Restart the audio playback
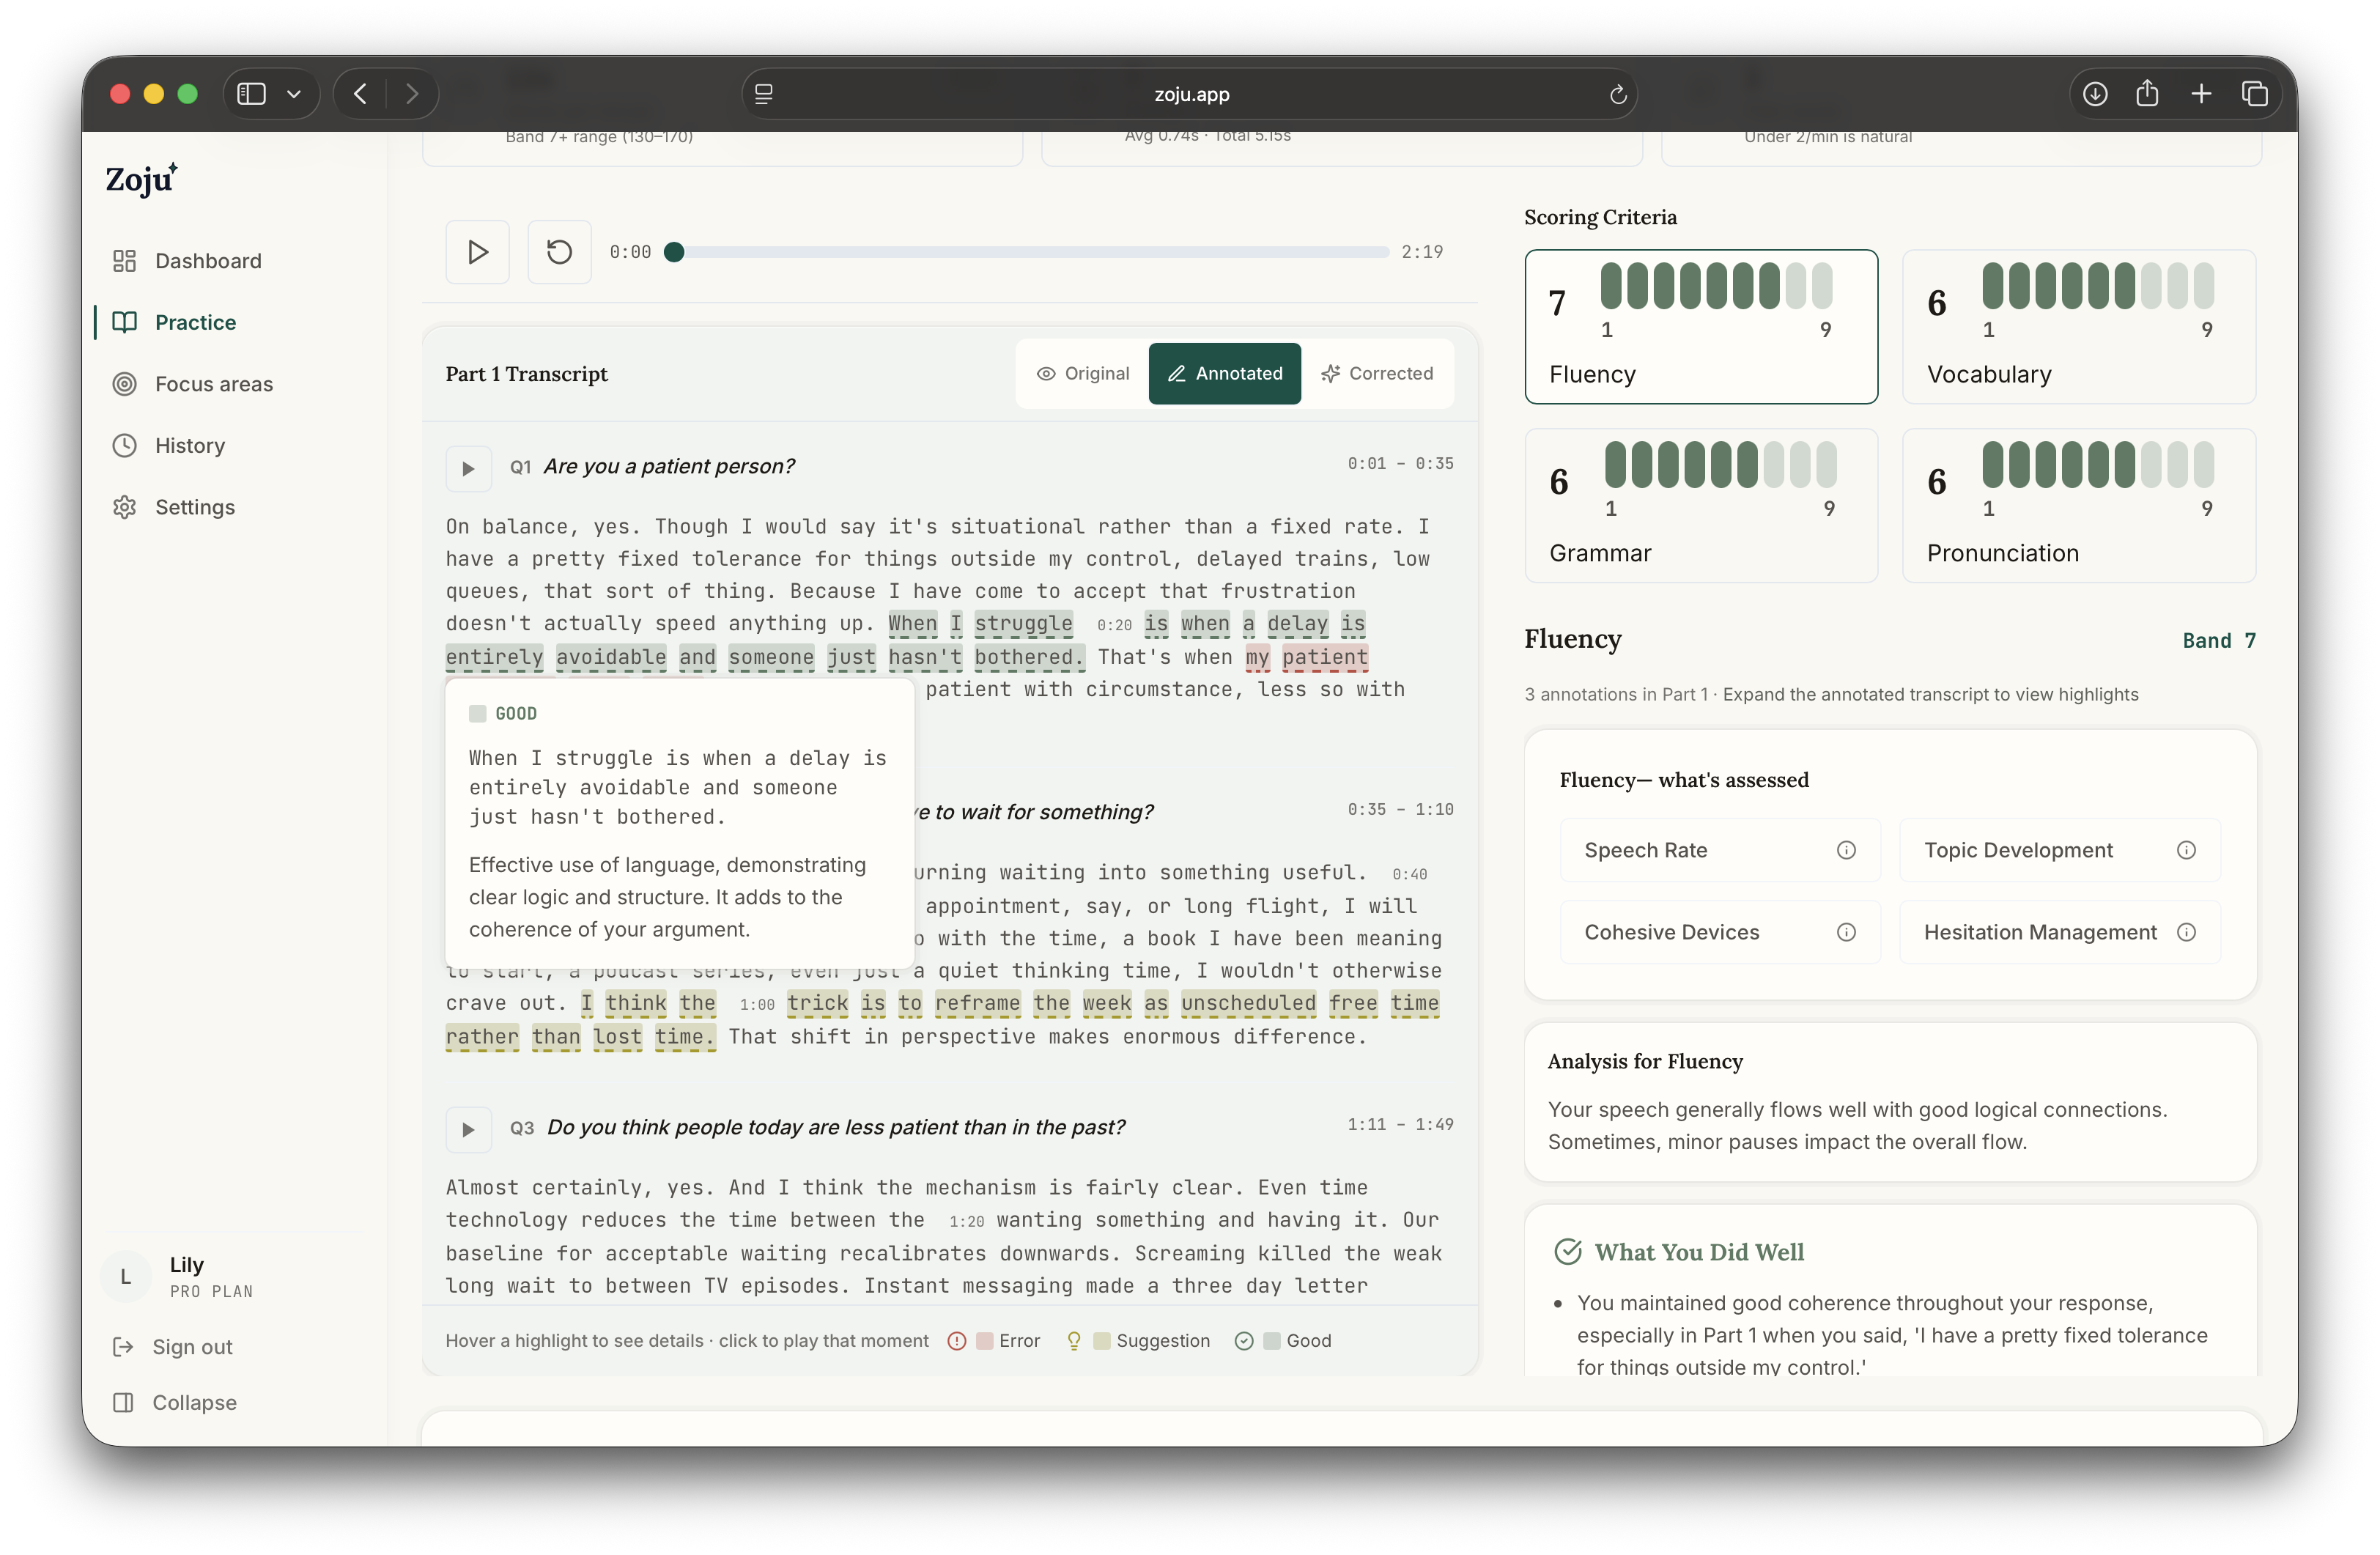The height and width of the screenshot is (1555, 2380). 560,252
